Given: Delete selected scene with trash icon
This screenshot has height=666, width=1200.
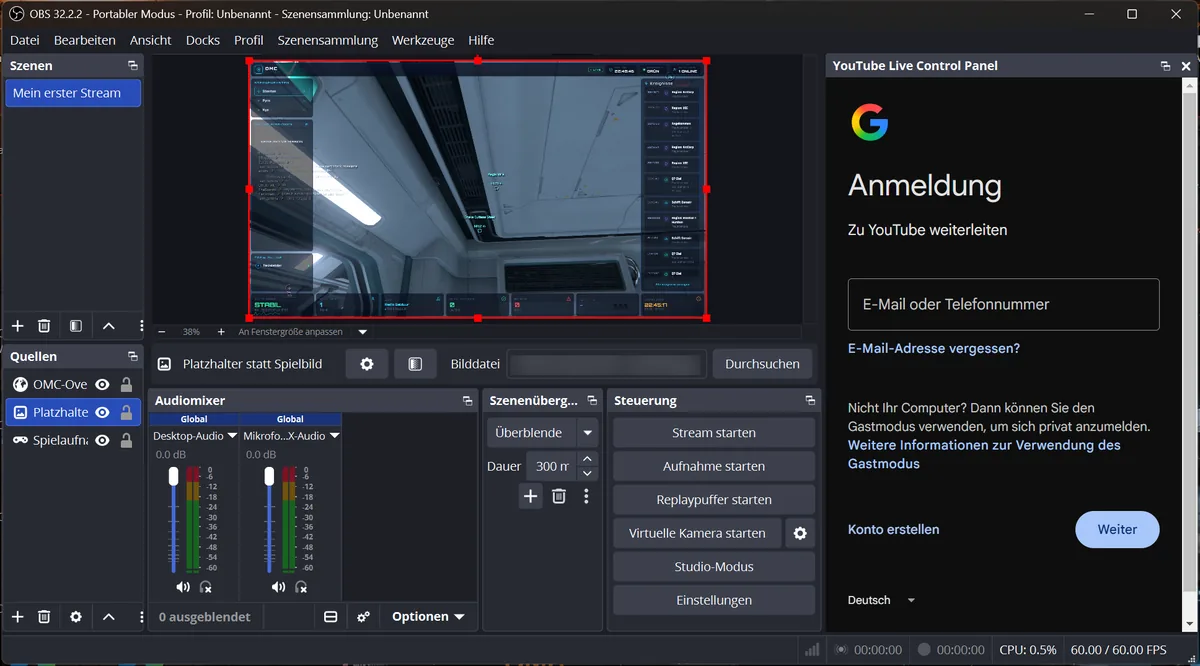Looking at the screenshot, I should coord(44,326).
